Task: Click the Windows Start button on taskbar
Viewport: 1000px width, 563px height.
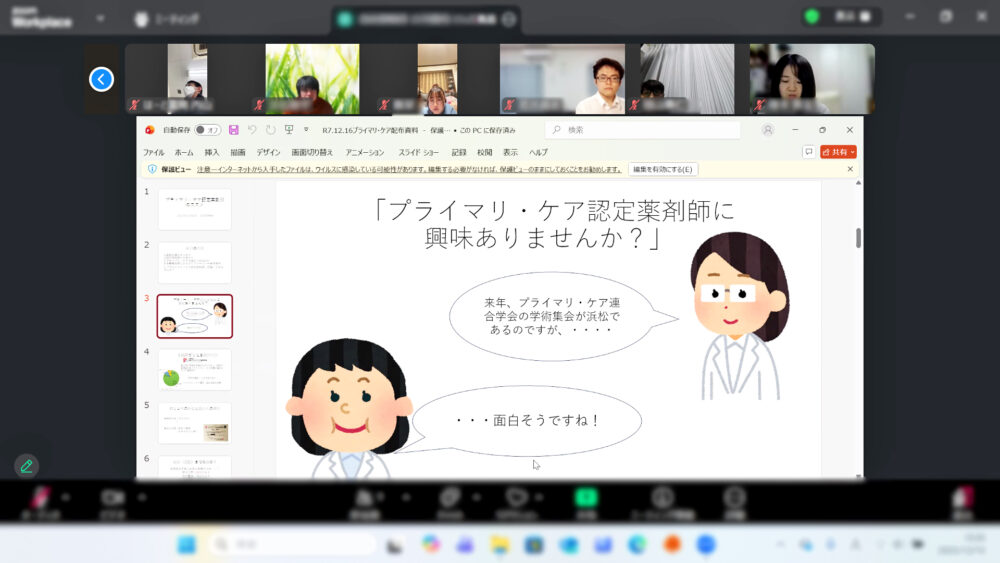Action: pos(186,544)
